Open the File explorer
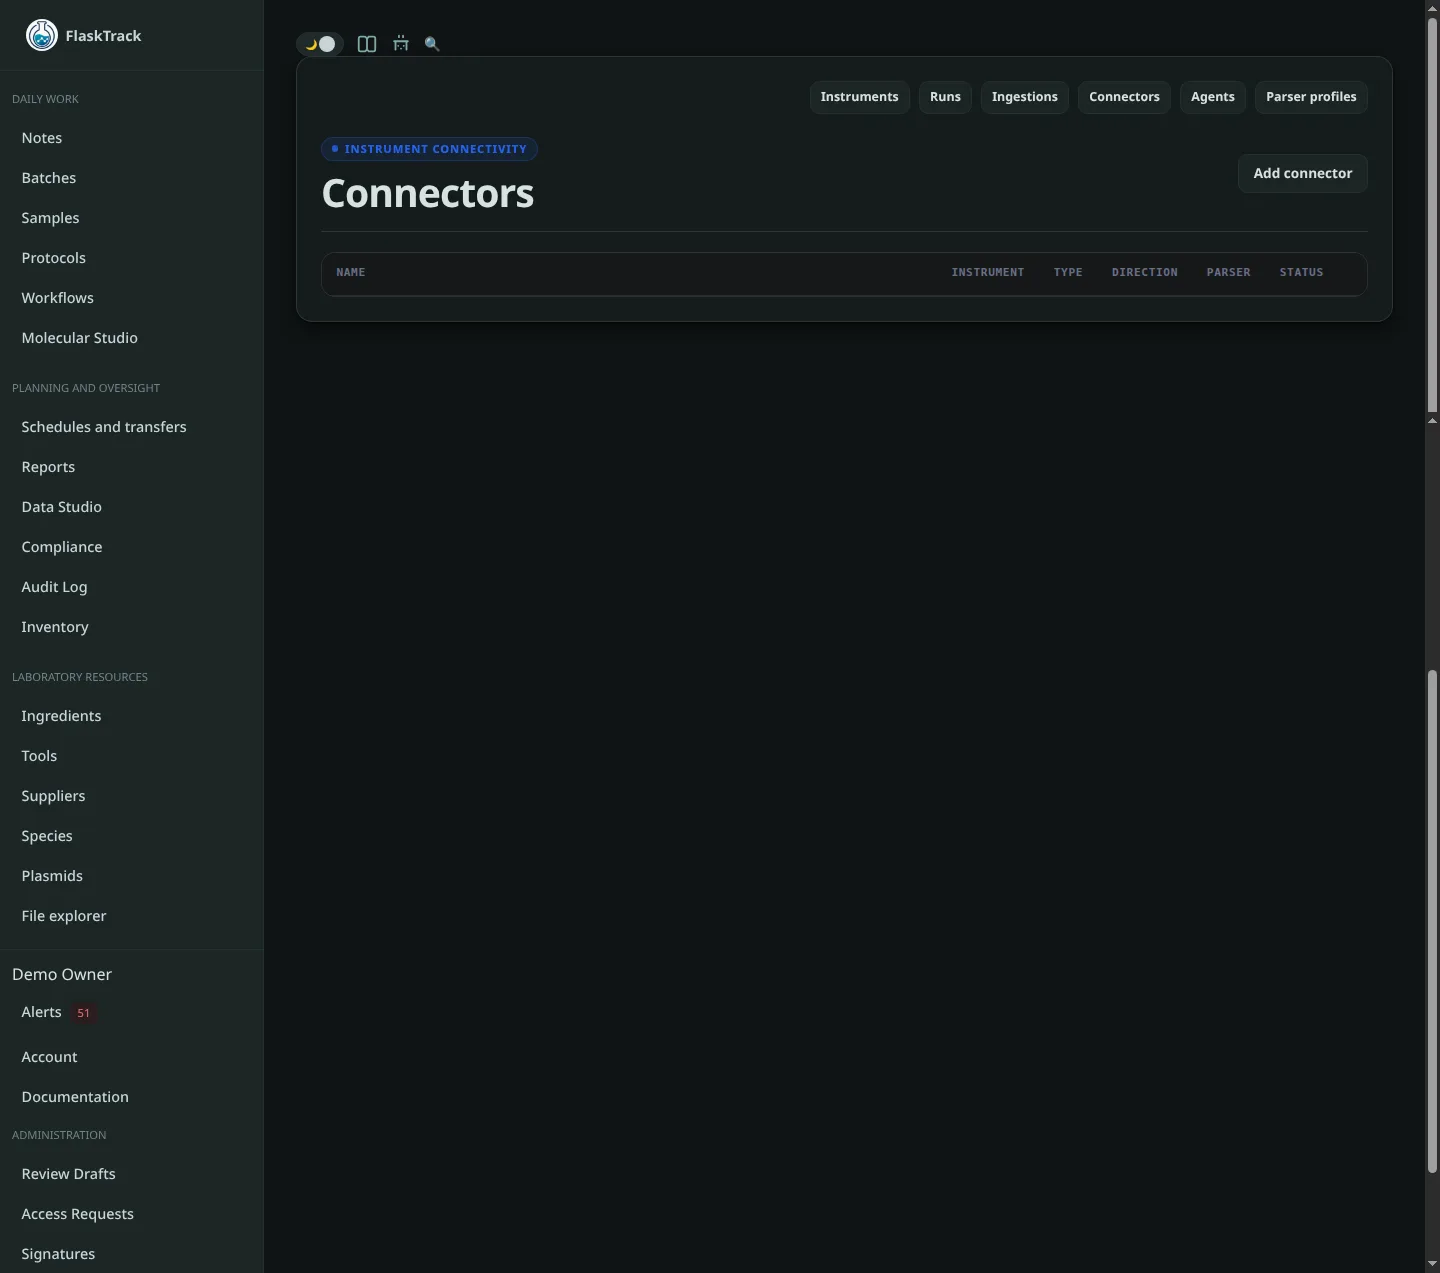The image size is (1440, 1273). [x=131, y=916]
